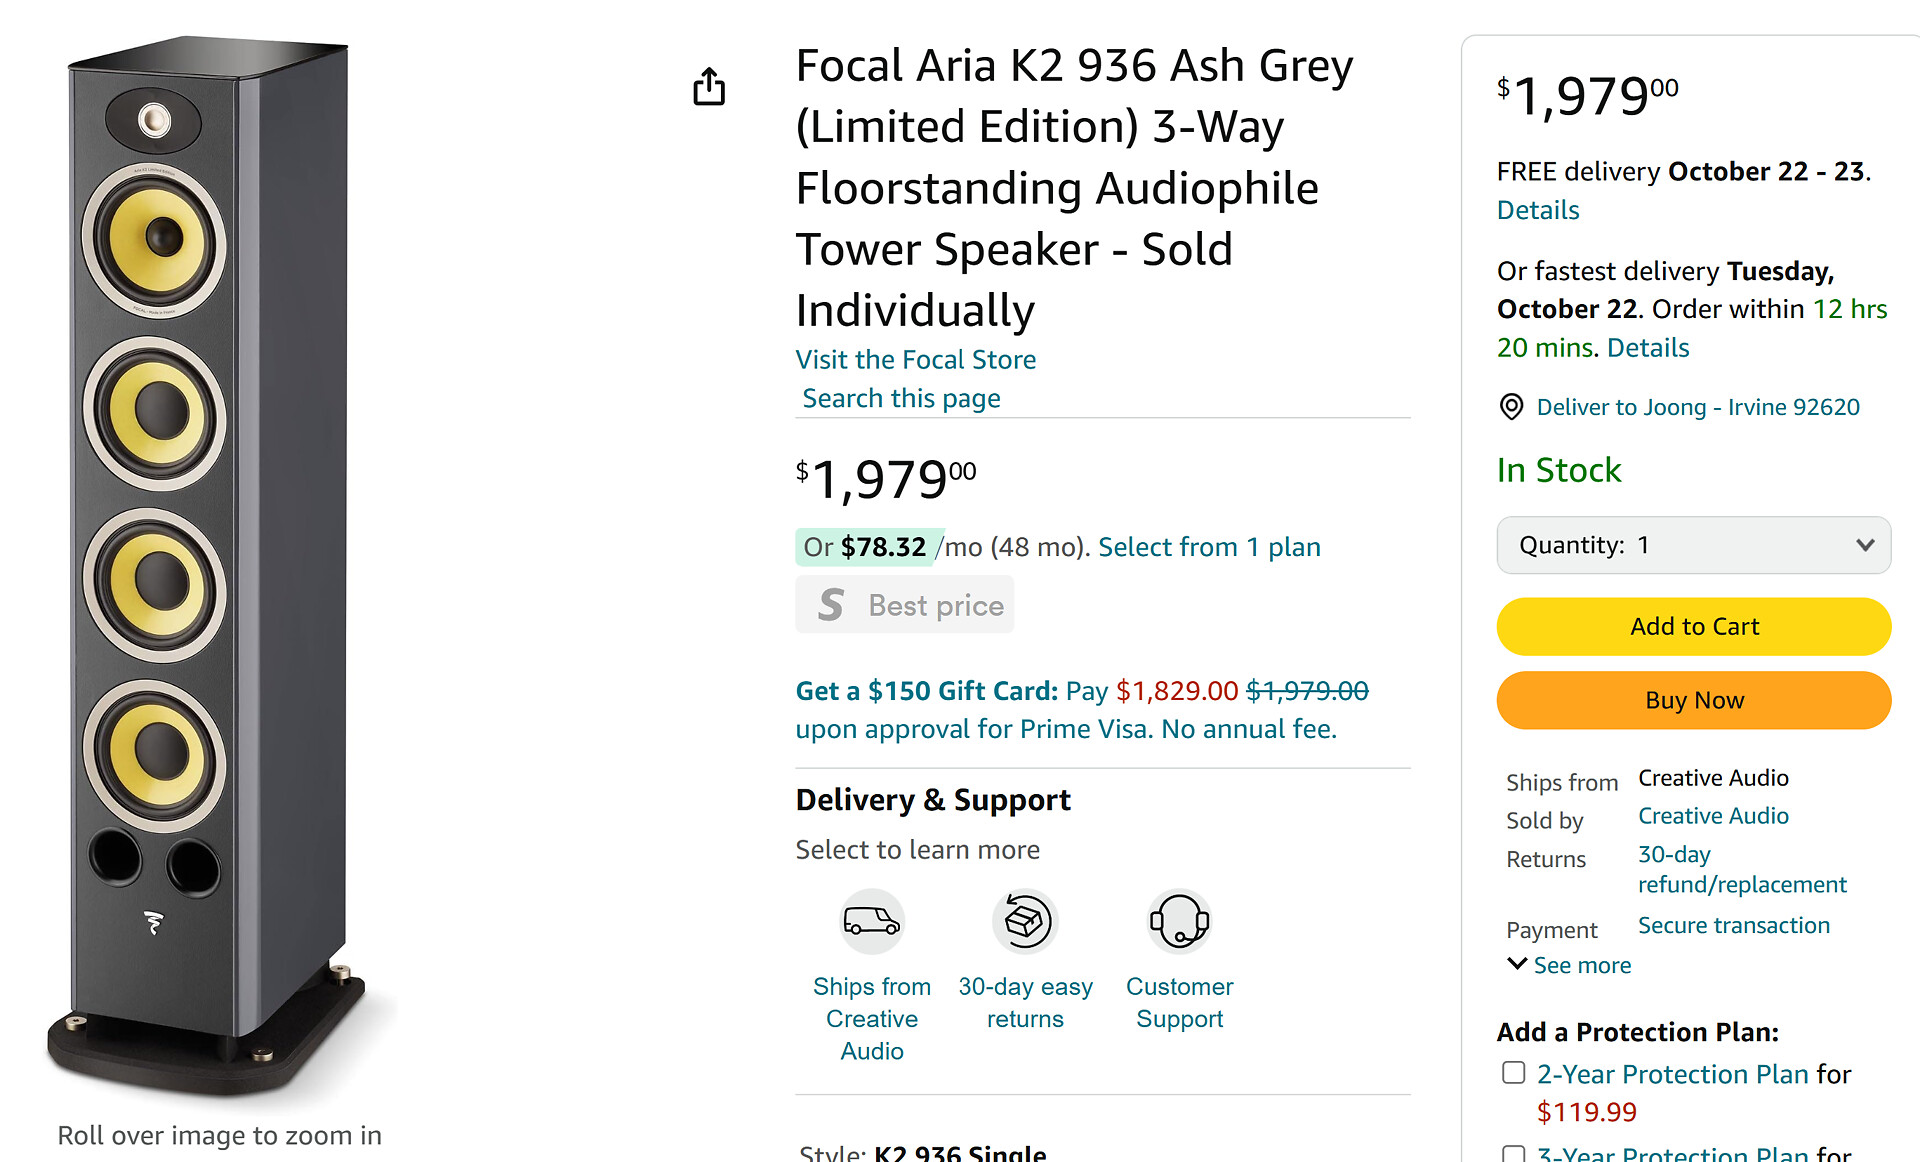Click the delivery truck icon
Screen dimensions: 1920x1162
tap(871, 920)
